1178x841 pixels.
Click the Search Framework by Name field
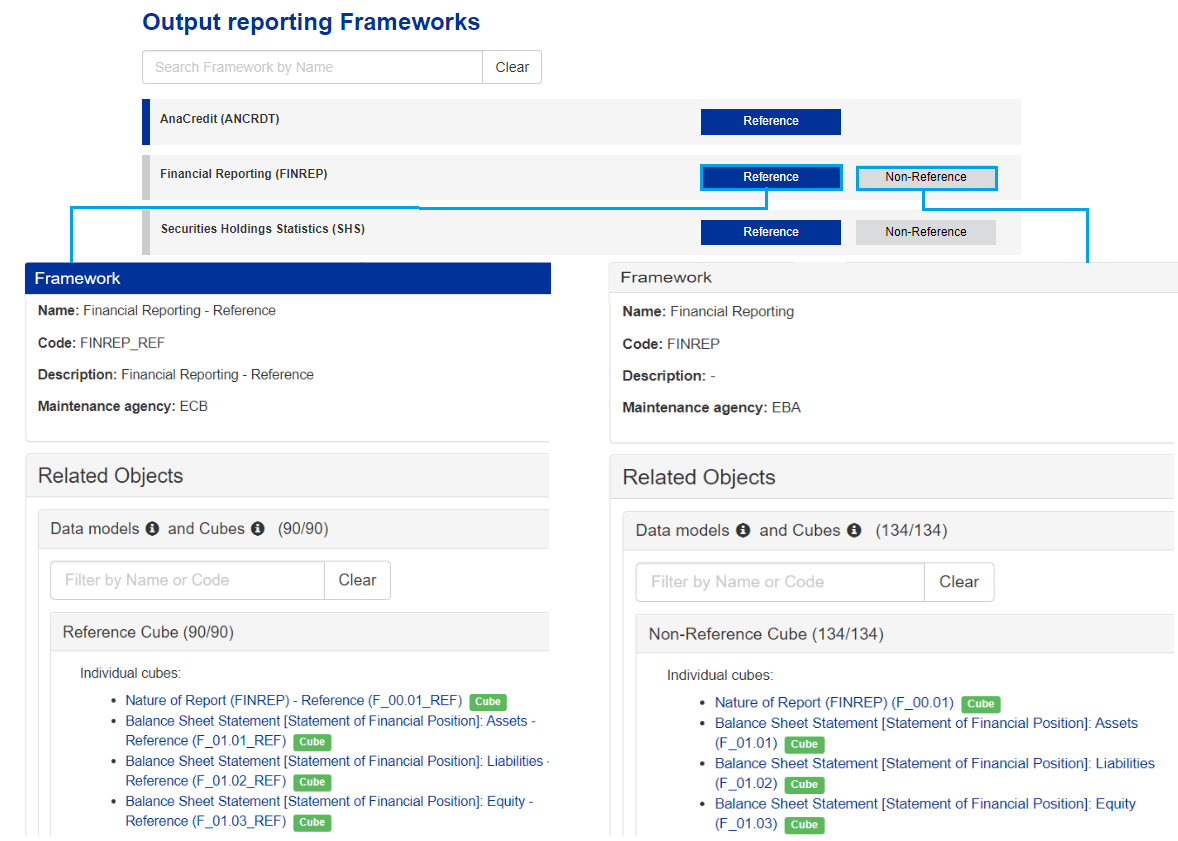click(x=313, y=67)
